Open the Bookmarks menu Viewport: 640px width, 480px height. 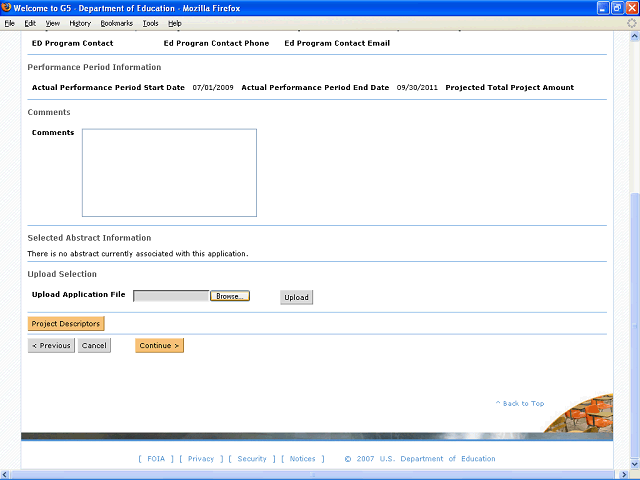pos(117,23)
